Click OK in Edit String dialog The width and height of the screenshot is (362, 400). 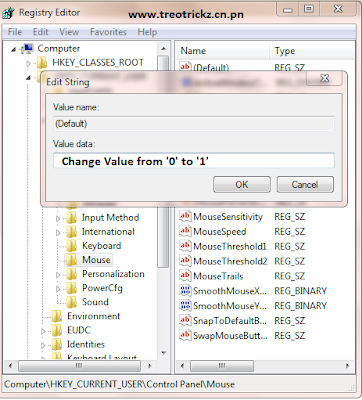[242, 184]
